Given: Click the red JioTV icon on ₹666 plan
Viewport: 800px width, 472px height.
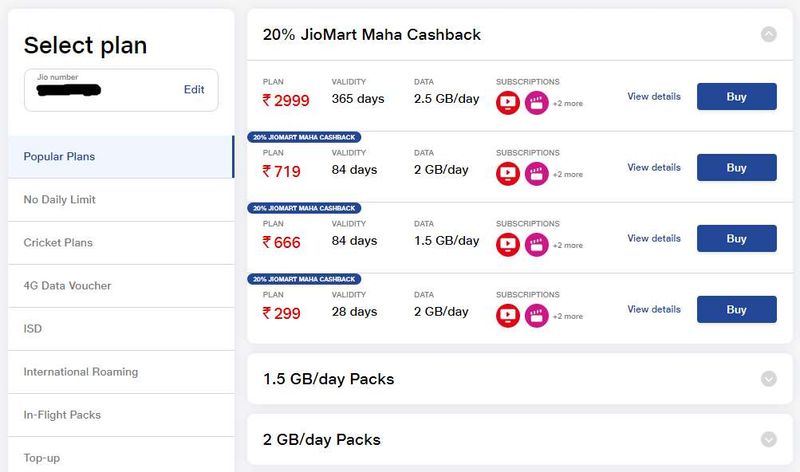Looking at the screenshot, I should pyautogui.click(x=508, y=245).
